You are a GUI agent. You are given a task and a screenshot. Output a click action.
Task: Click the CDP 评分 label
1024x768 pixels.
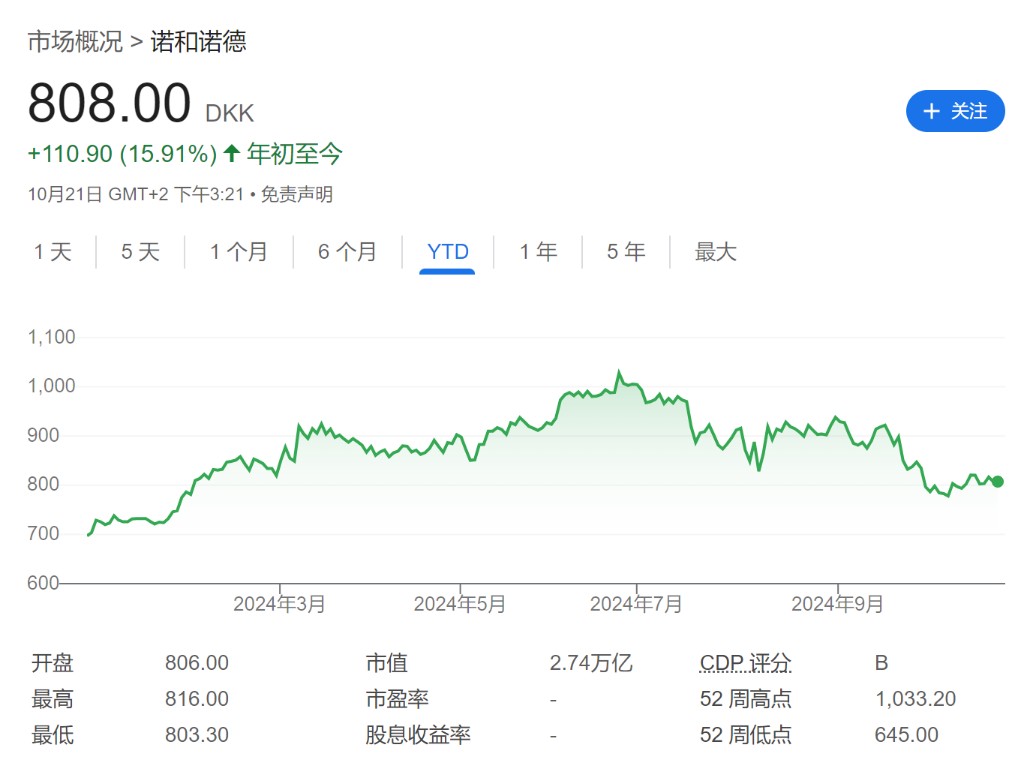[745, 663]
